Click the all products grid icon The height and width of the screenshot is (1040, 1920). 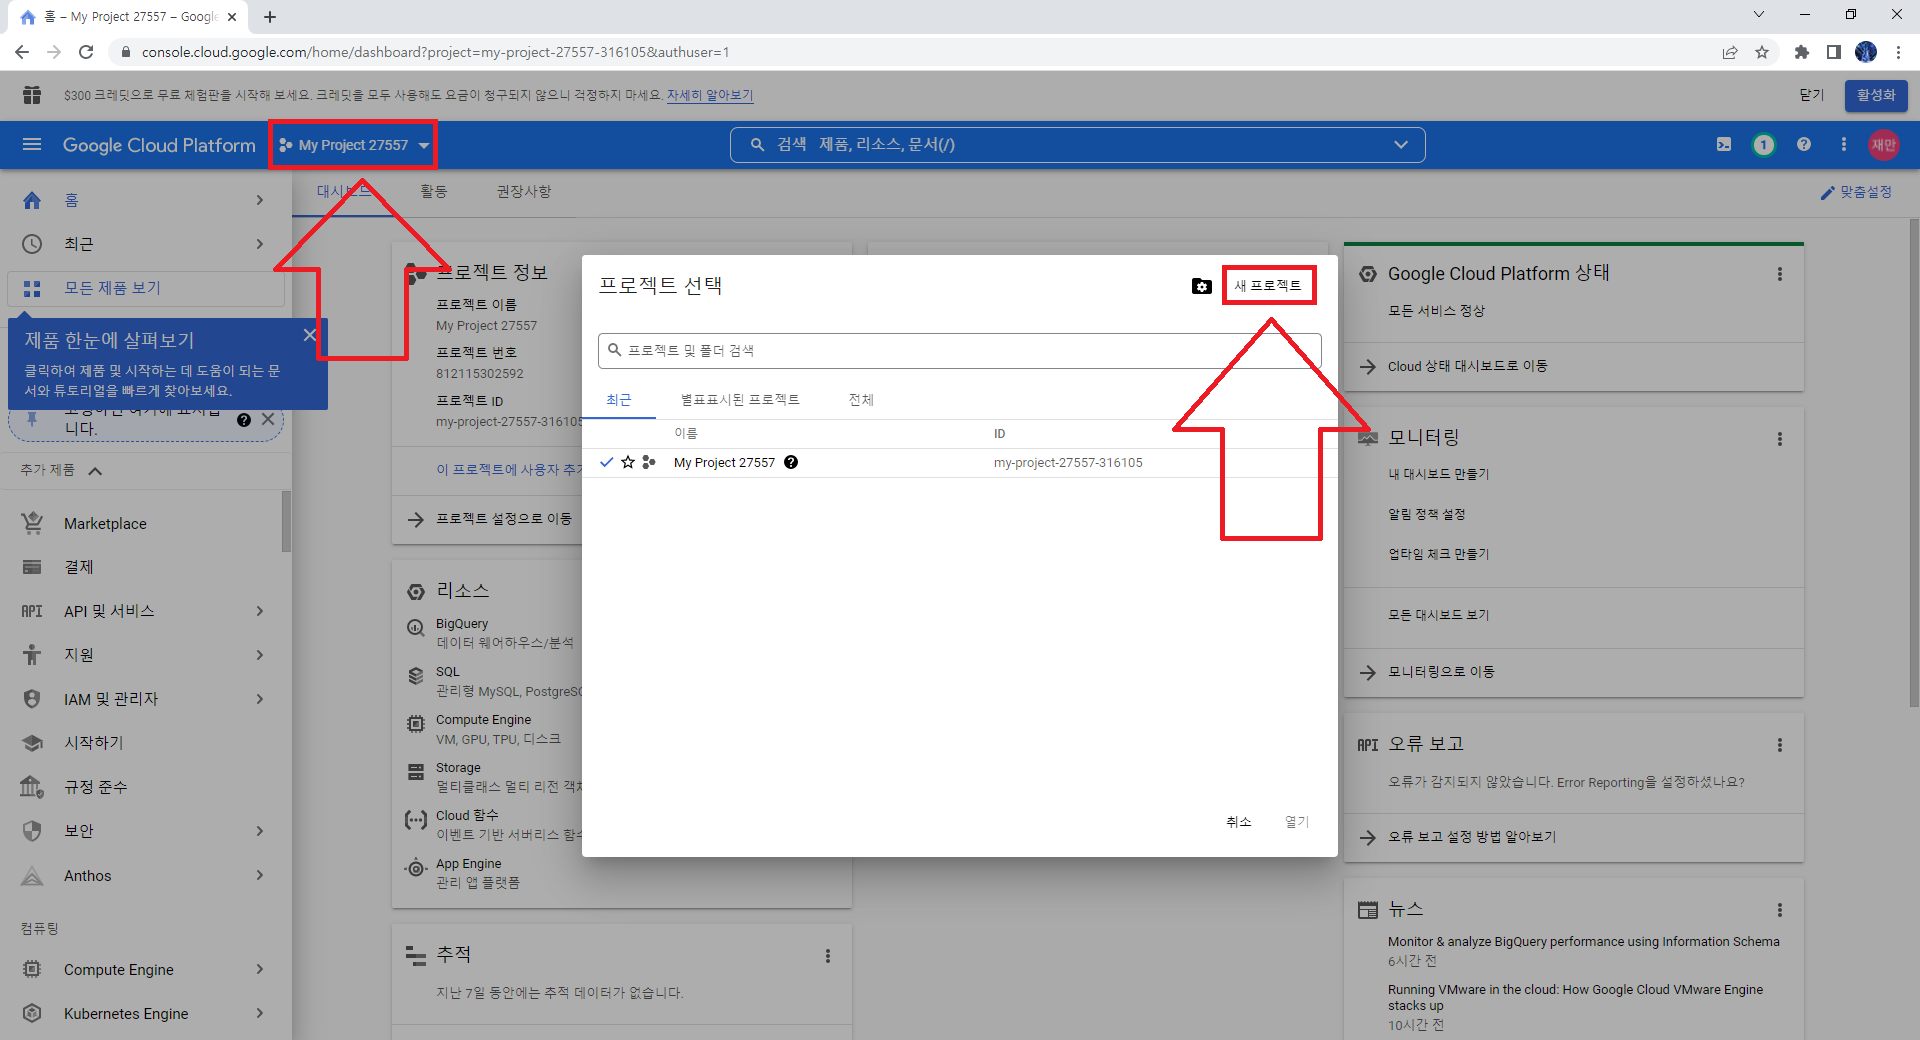point(32,288)
